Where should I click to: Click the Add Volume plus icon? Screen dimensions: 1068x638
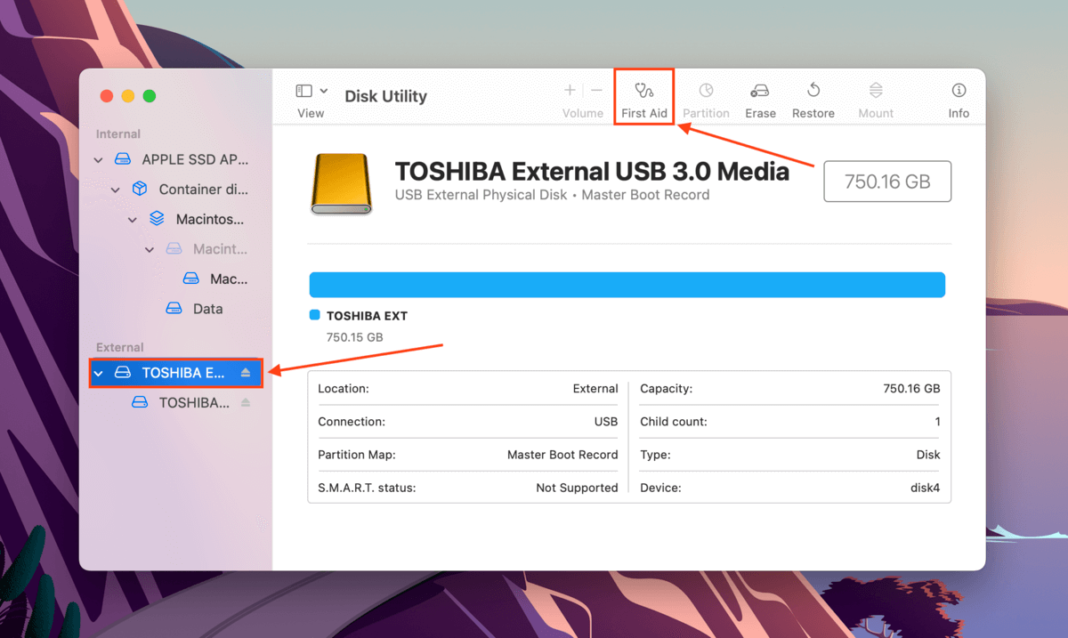pyautogui.click(x=568, y=91)
